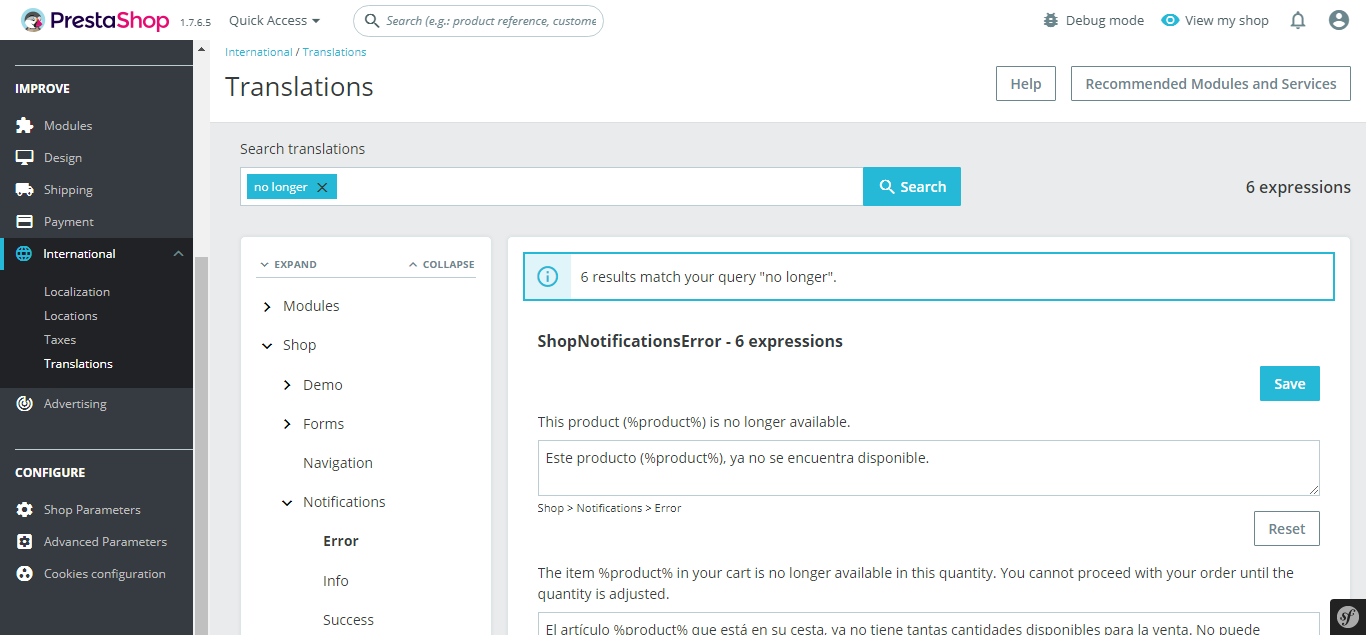The image size is (1366, 635).
Task: Click the International breadcrumb link
Action: point(258,52)
